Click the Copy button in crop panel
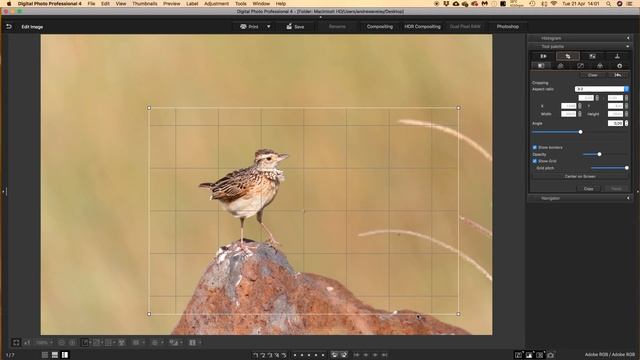Viewport: 640px width, 360px height. [x=589, y=189]
